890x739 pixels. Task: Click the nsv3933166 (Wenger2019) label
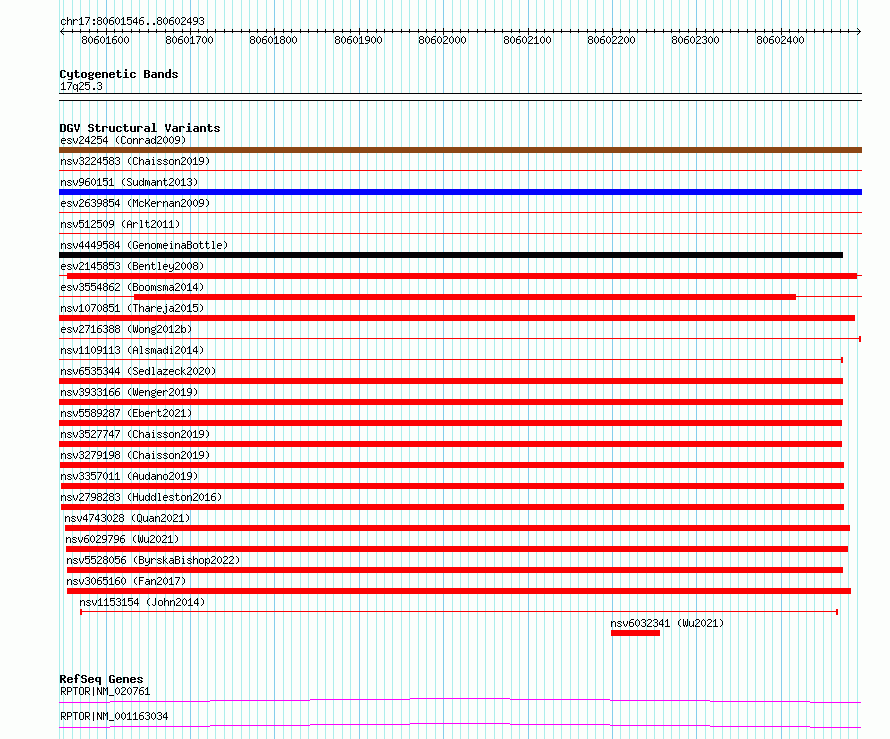(x=129, y=392)
